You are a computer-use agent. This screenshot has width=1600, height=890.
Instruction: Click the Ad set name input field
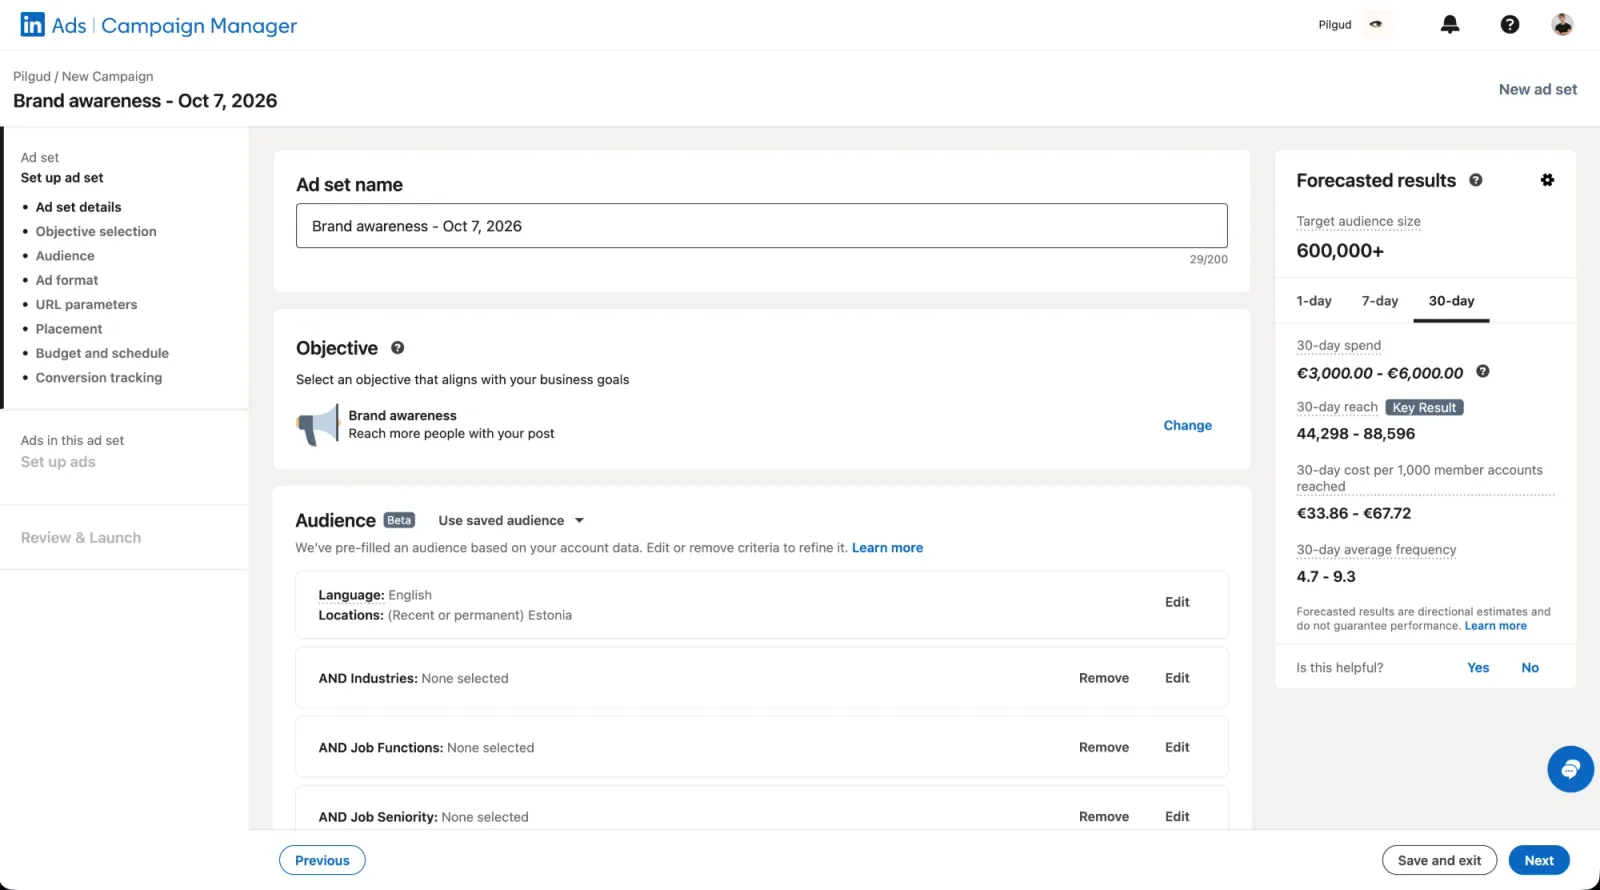[x=761, y=226]
